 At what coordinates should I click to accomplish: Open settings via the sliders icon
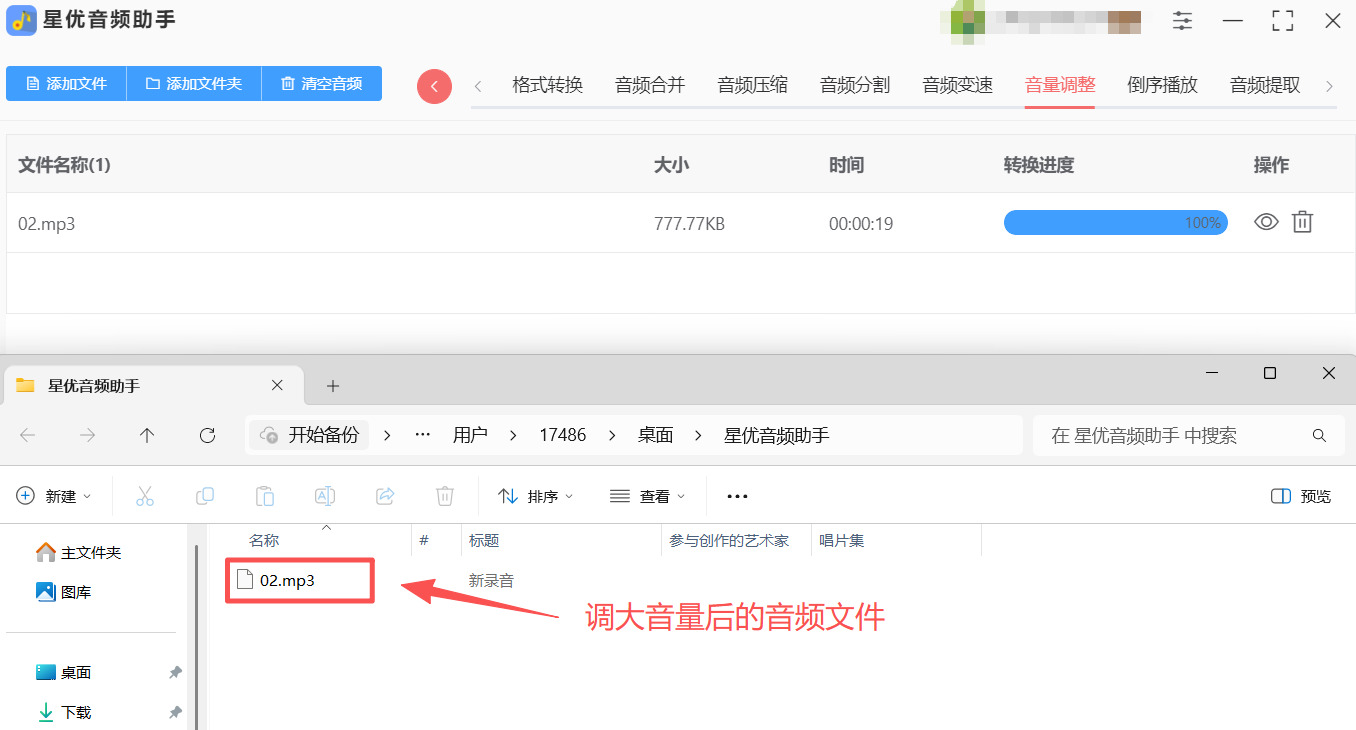click(x=1182, y=20)
